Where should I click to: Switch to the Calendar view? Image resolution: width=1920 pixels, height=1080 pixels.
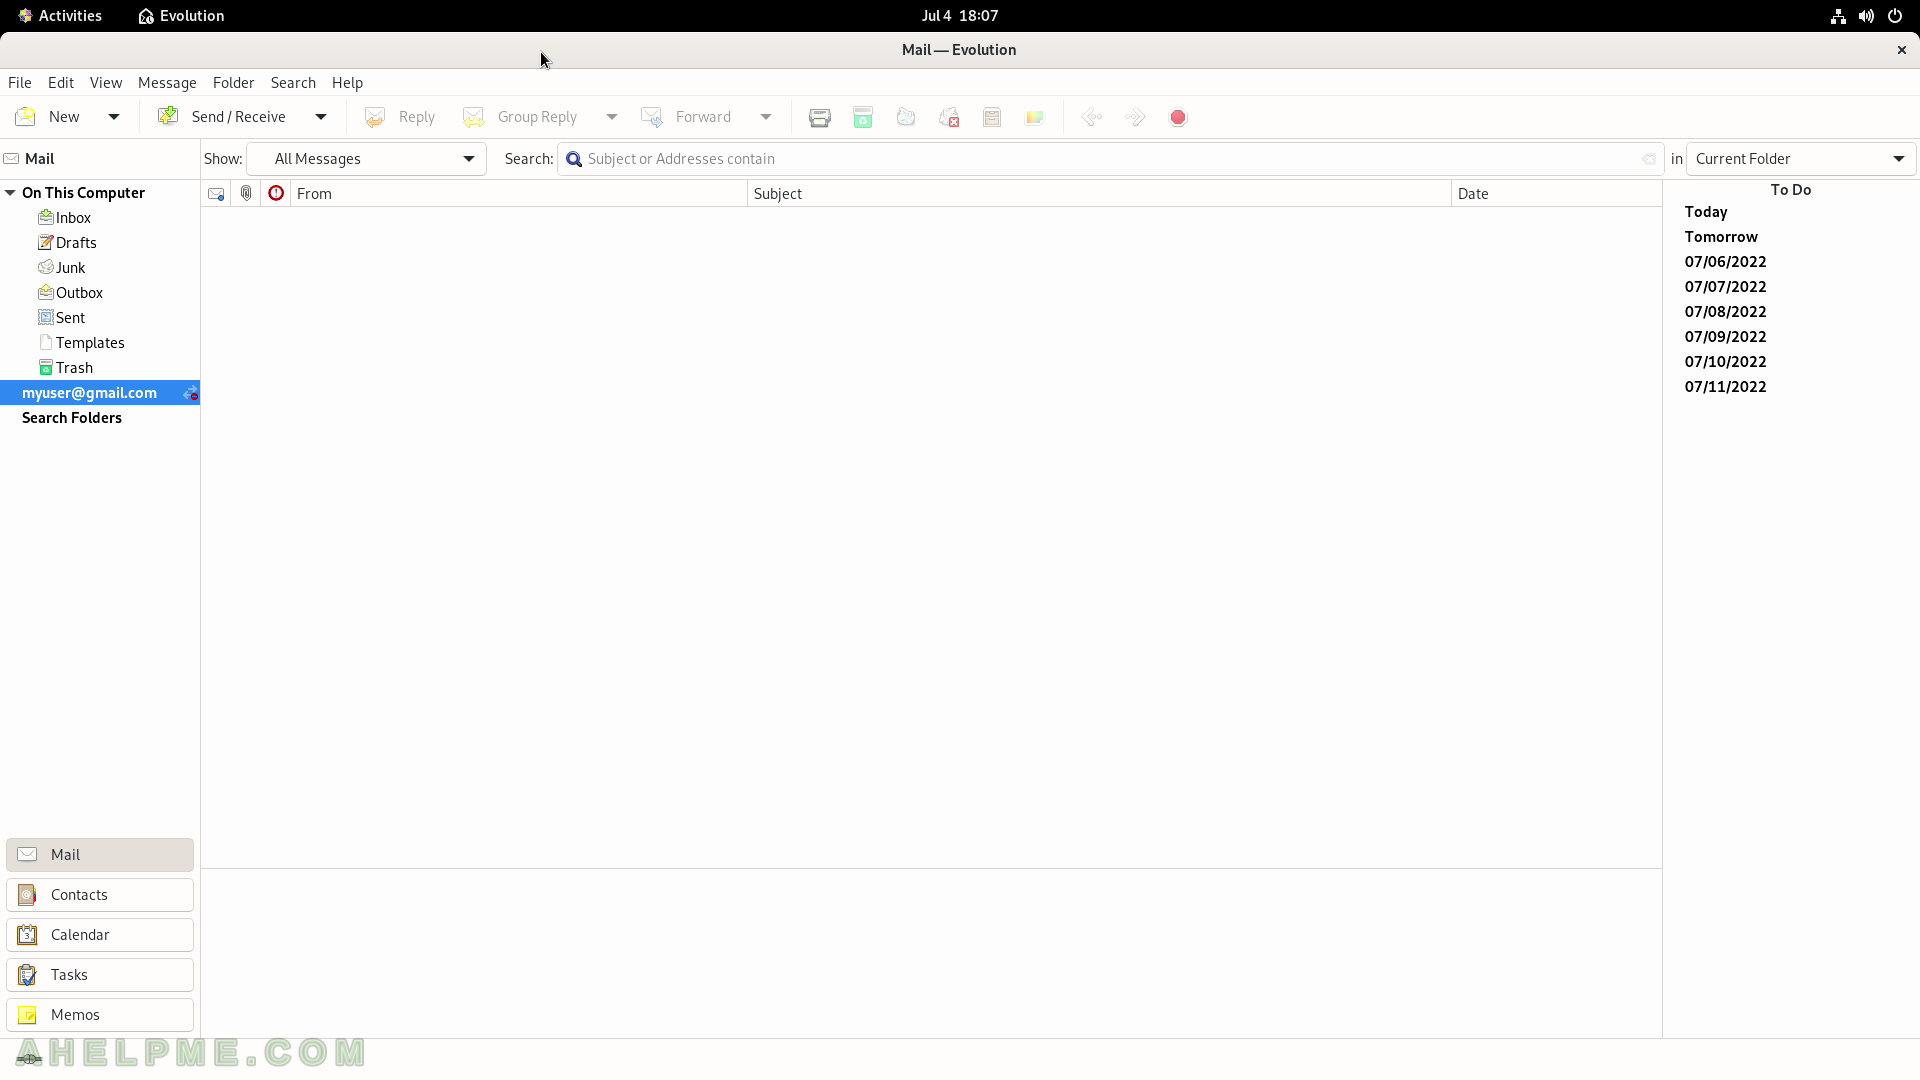pos(100,935)
